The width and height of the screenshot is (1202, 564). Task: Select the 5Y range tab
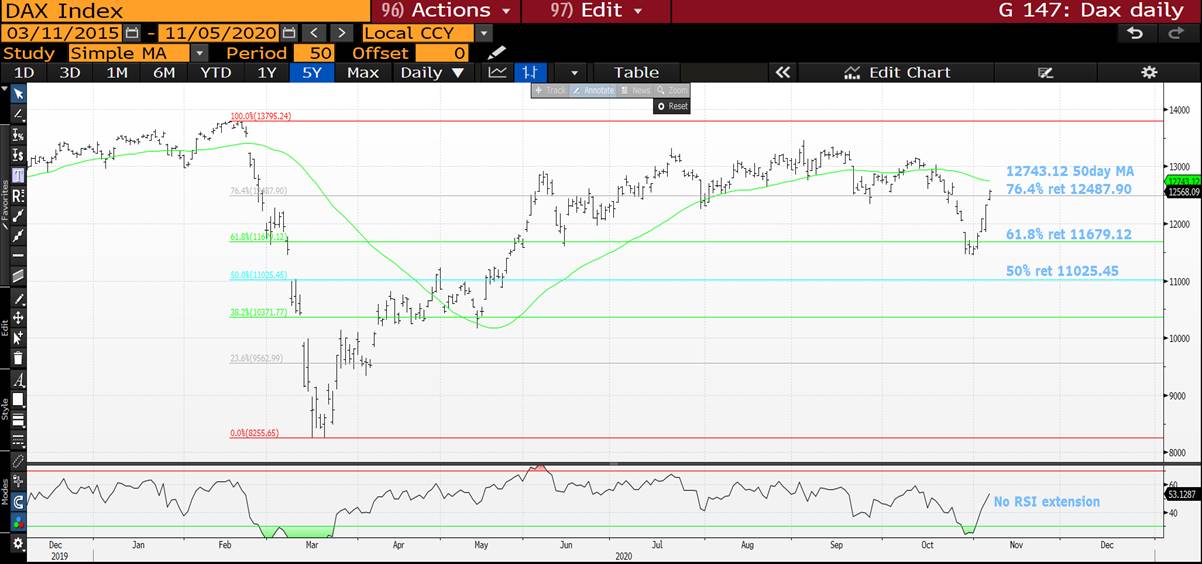point(313,72)
